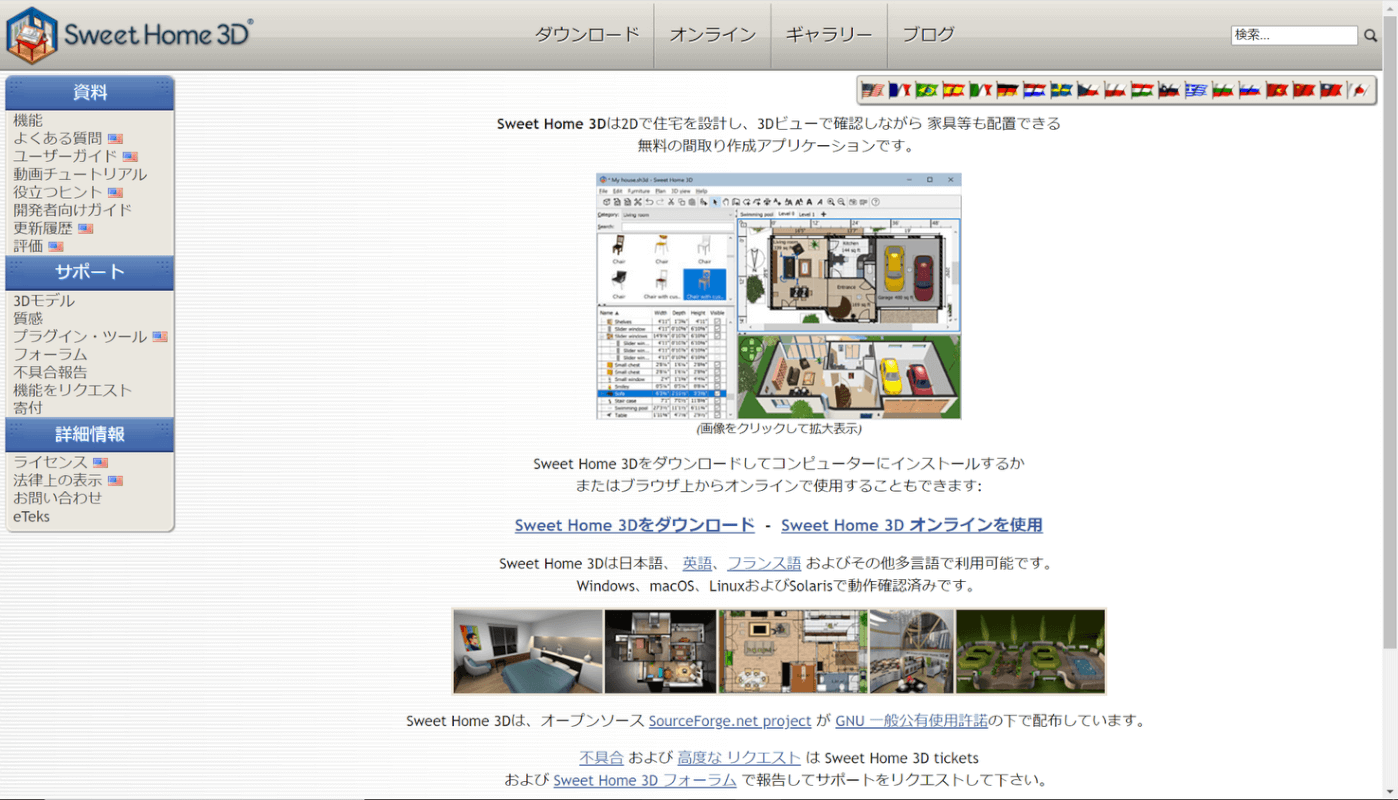The width and height of the screenshot is (1398, 800).
Task: Open 役立つヒント in the sidebar
Action: point(58,192)
